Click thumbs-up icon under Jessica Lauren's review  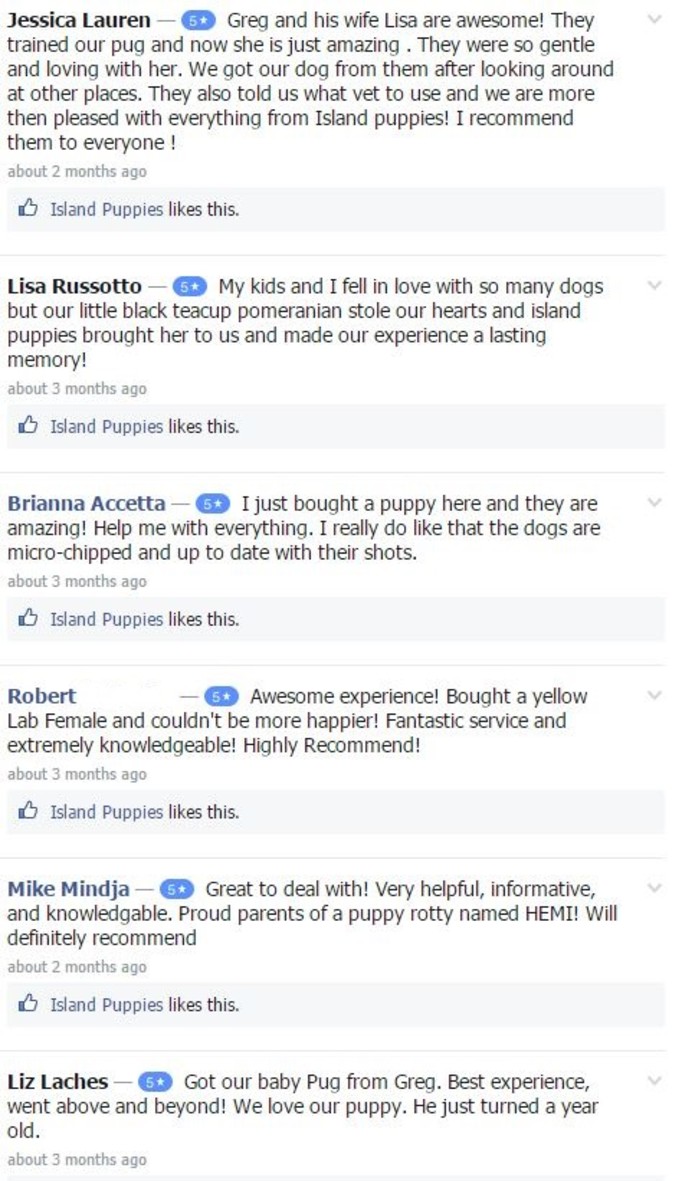click(x=28, y=209)
